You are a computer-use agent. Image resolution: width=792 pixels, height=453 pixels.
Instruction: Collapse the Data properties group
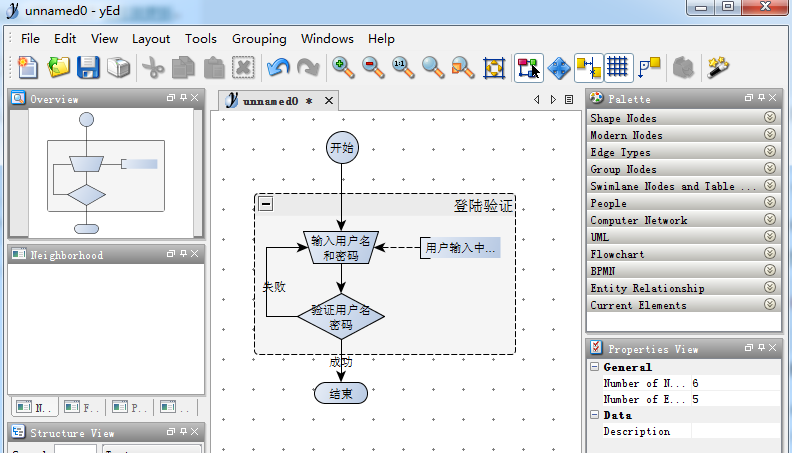click(595, 415)
